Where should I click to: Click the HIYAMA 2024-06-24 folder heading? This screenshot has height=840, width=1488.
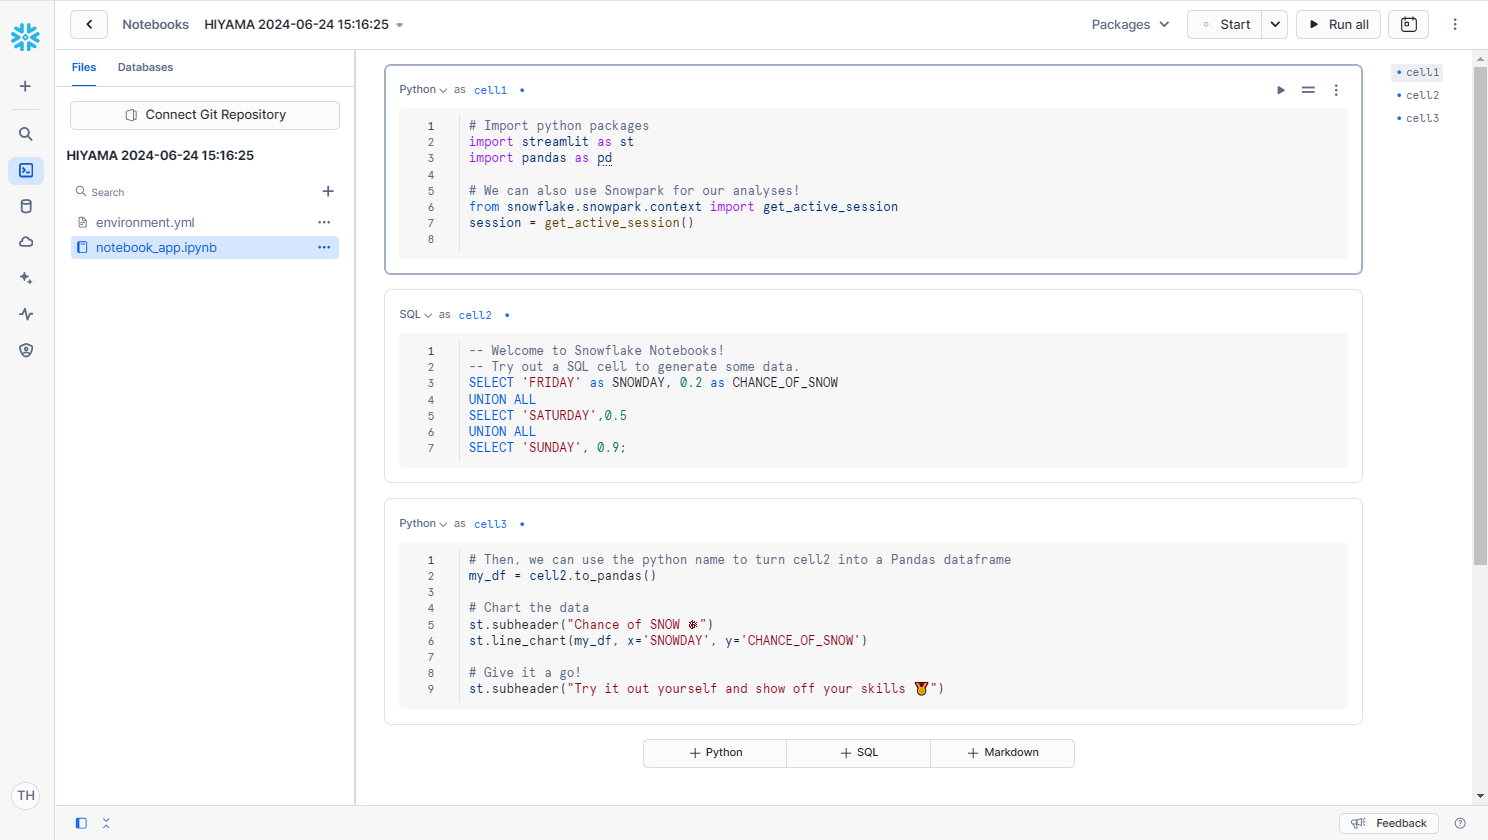(x=160, y=155)
